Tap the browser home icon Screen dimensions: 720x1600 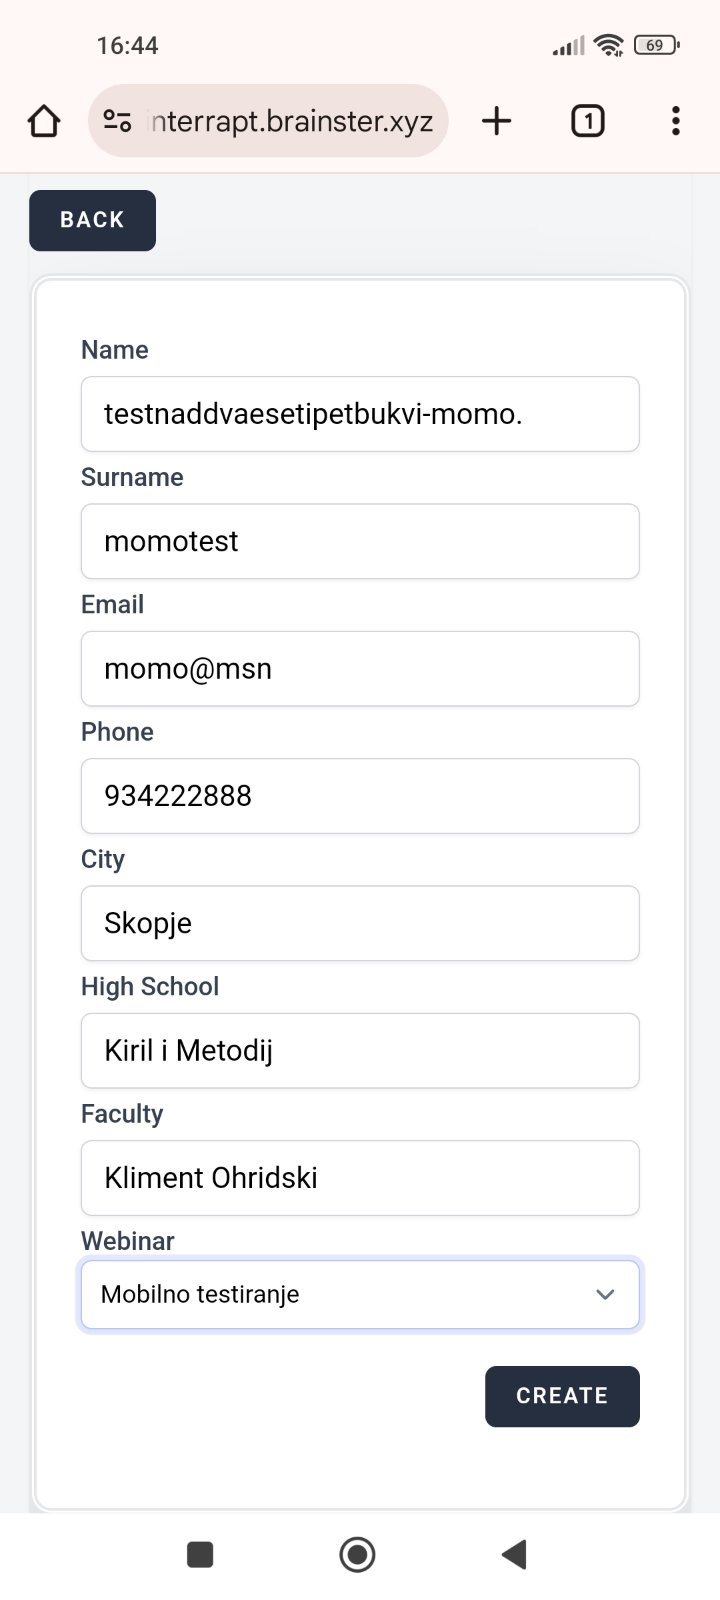tap(44, 122)
